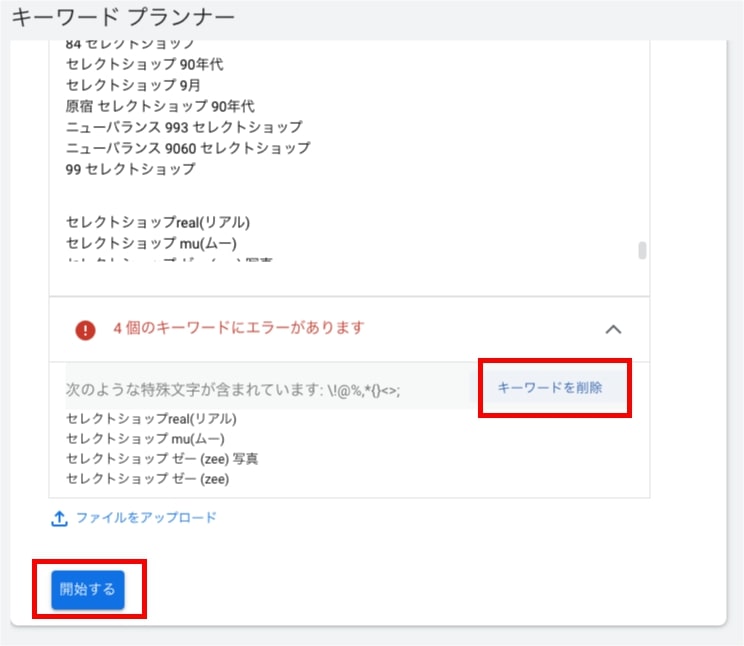Click the 4 個のキーワードにエラーがあります error heading
744x646 pixels.
point(239,328)
